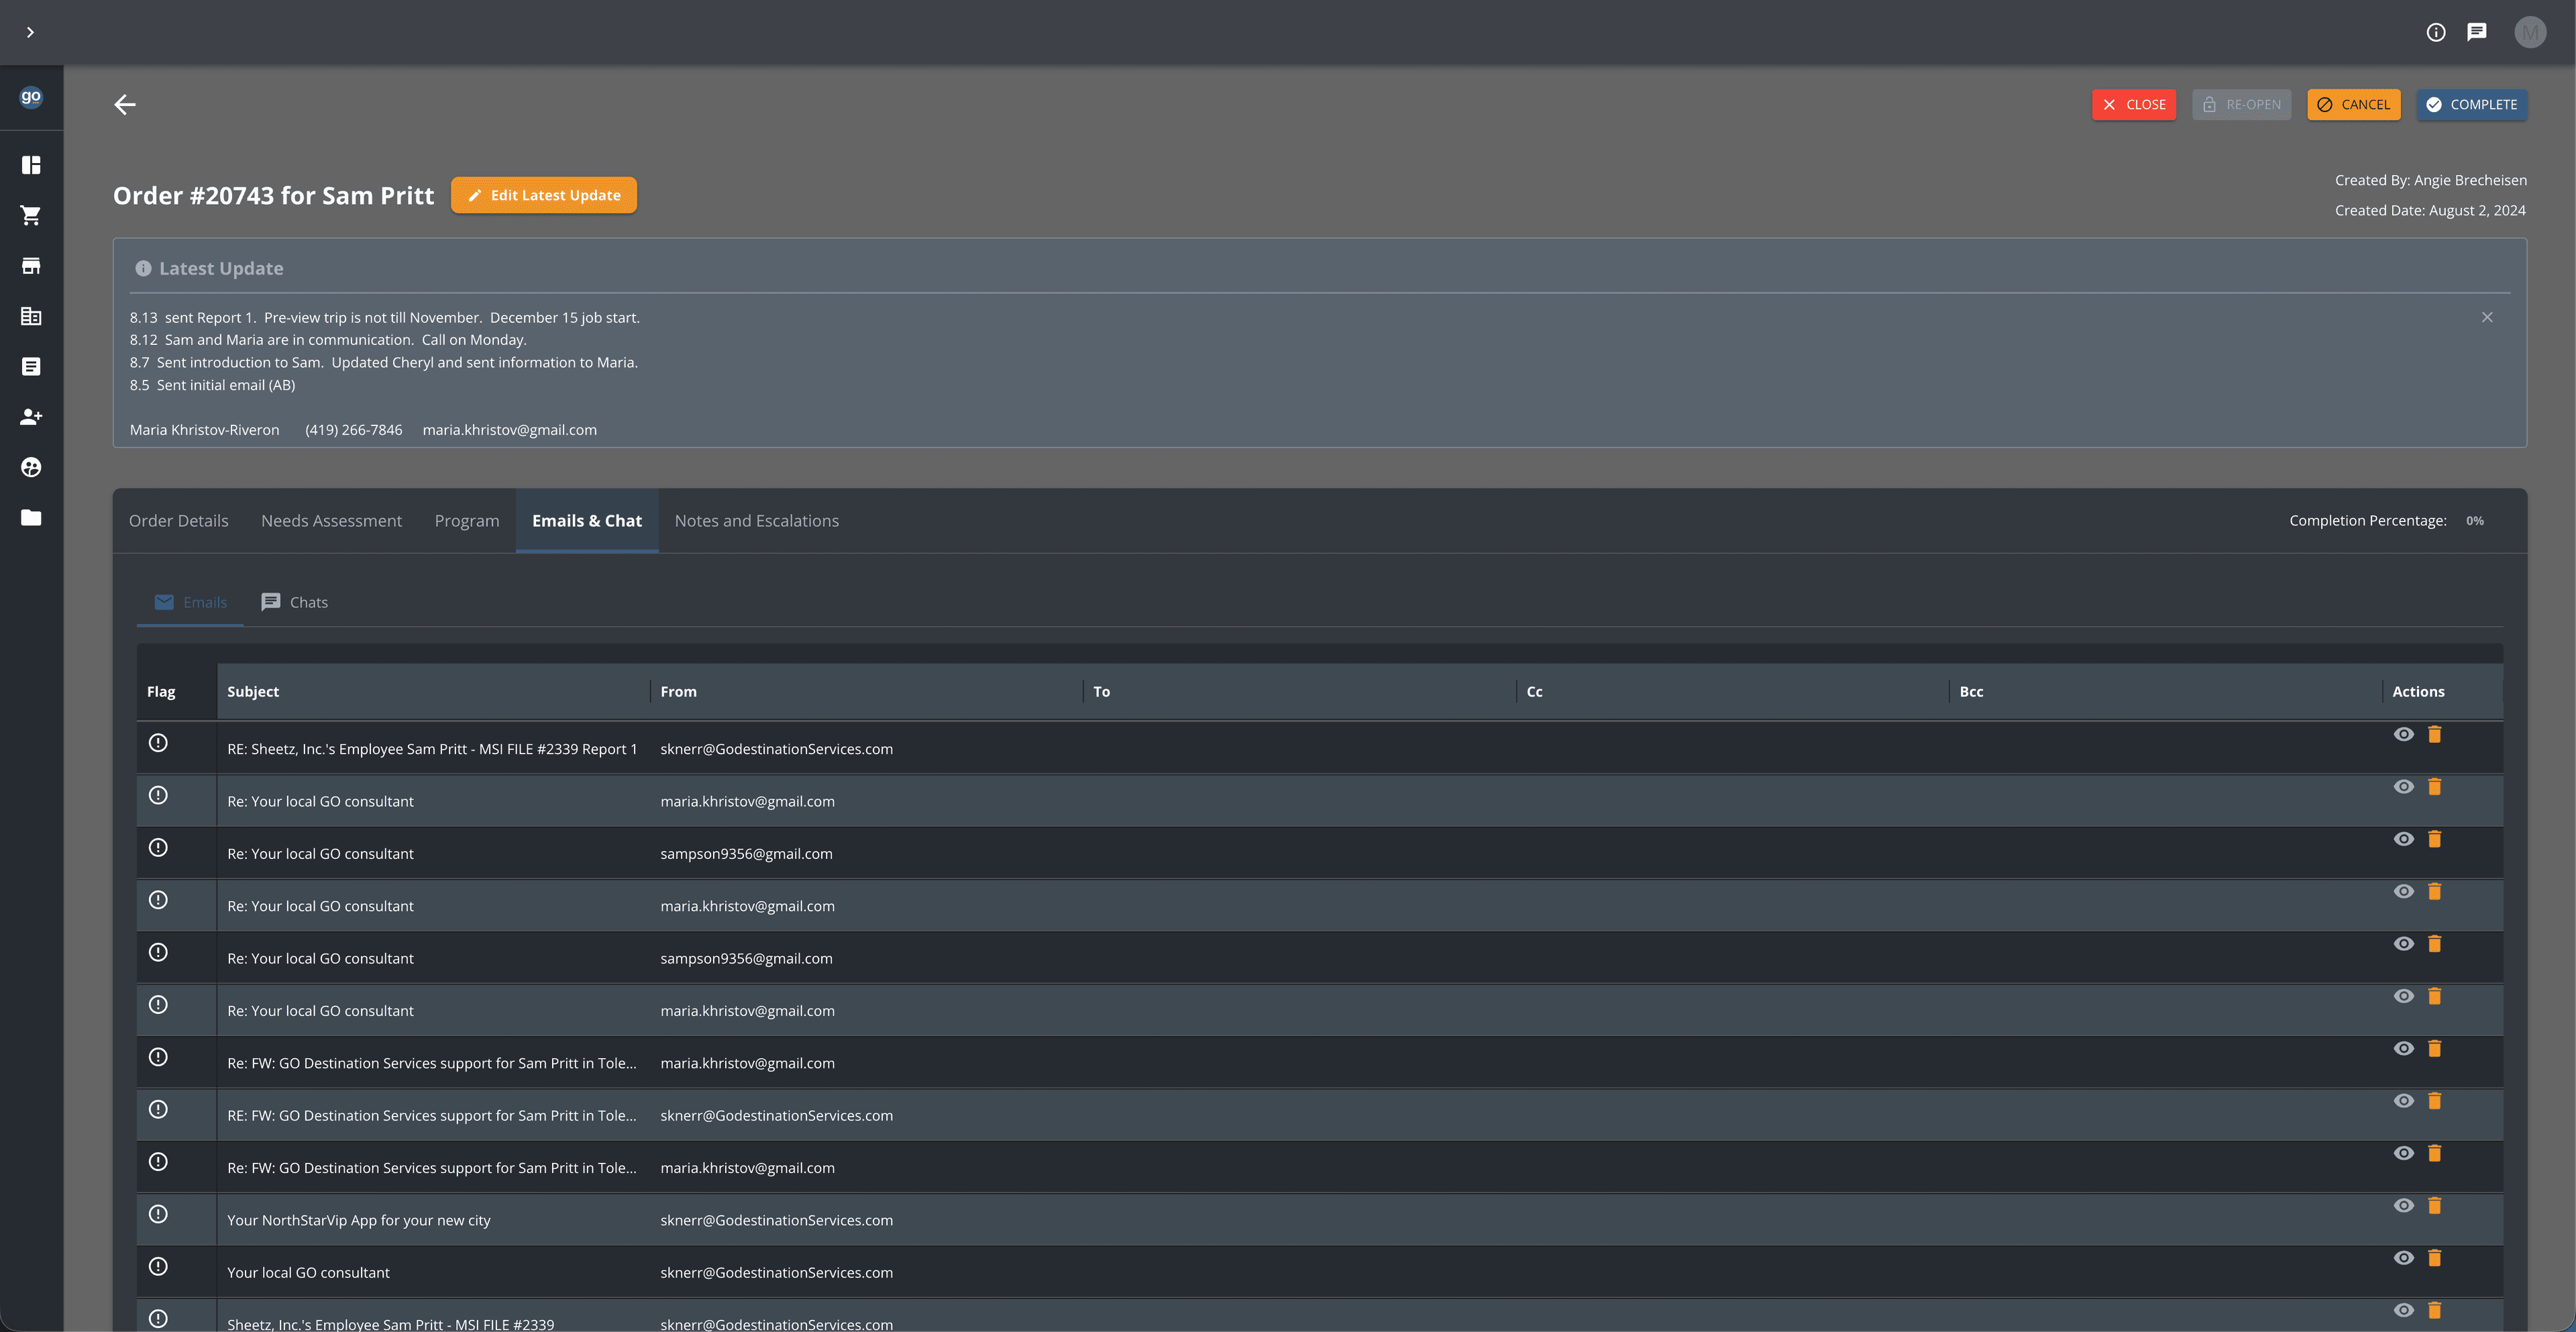Screen dimensions: 2576x1332
Task: Open the add user icon in the sidebar
Action: (x=31, y=417)
